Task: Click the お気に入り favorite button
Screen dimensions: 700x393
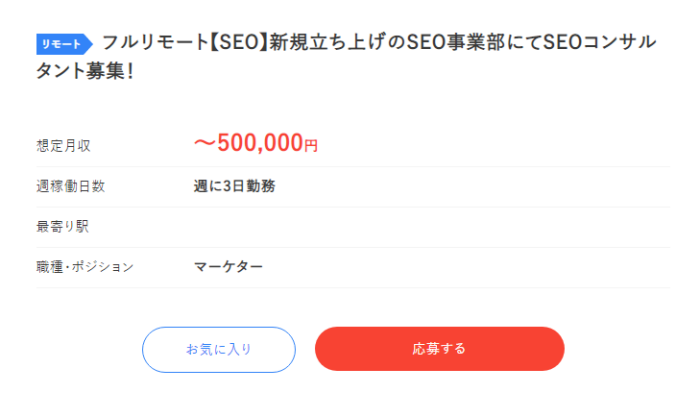Action: pyautogui.click(x=219, y=349)
